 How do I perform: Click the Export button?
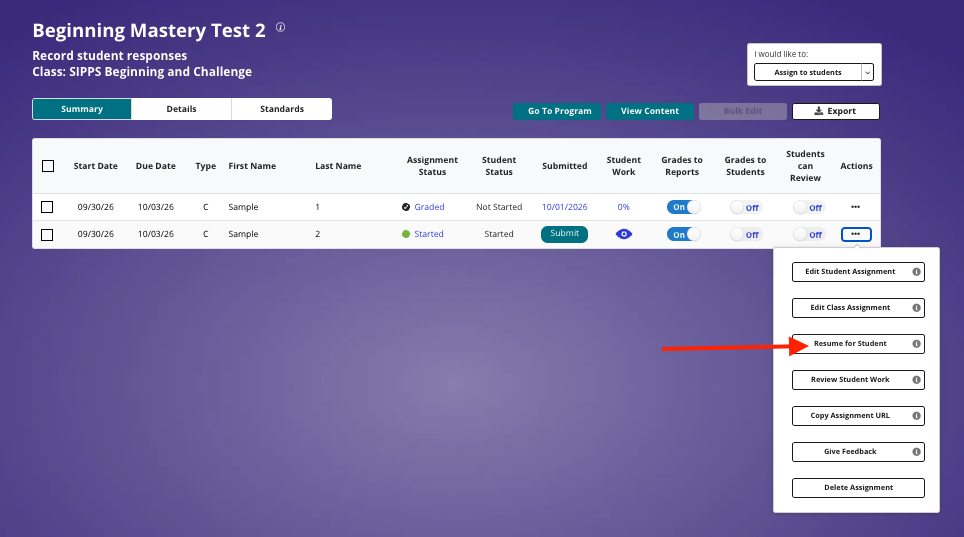[x=836, y=111]
